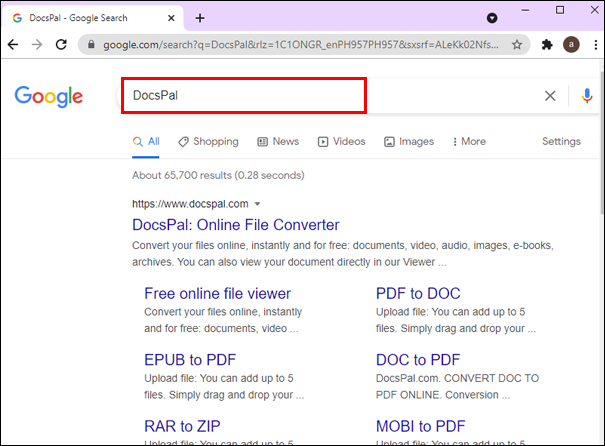Open the MOBI to PDF sitelink
605x446 pixels.
click(x=421, y=426)
